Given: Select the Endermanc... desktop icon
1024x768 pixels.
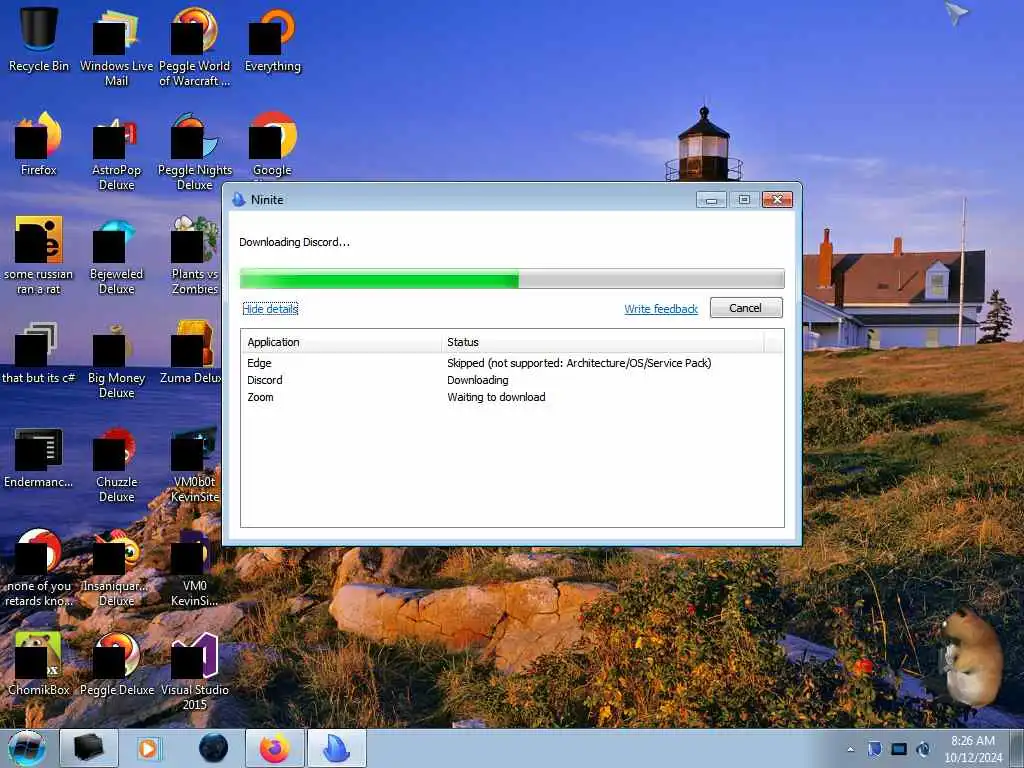Looking at the screenshot, I should pos(39,457).
